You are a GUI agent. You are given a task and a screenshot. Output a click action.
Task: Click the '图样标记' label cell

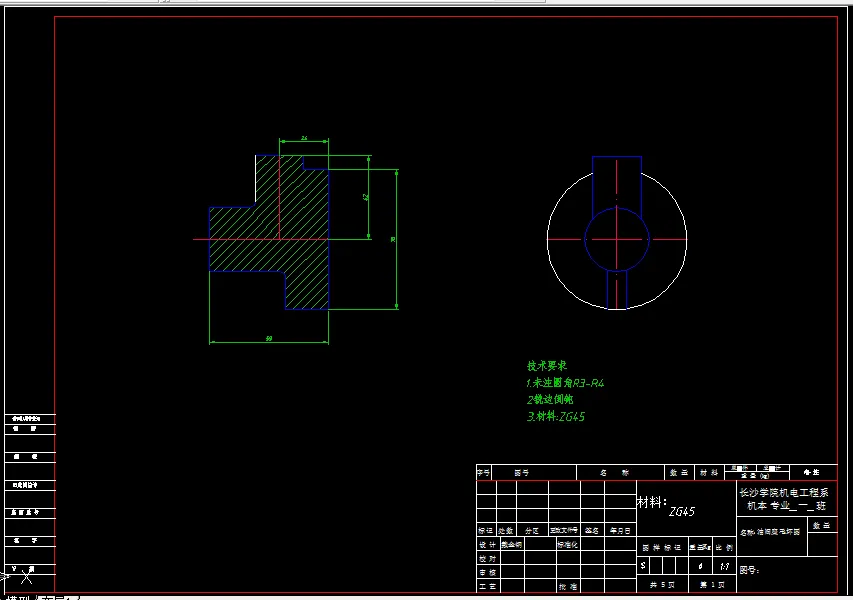[662, 548]
